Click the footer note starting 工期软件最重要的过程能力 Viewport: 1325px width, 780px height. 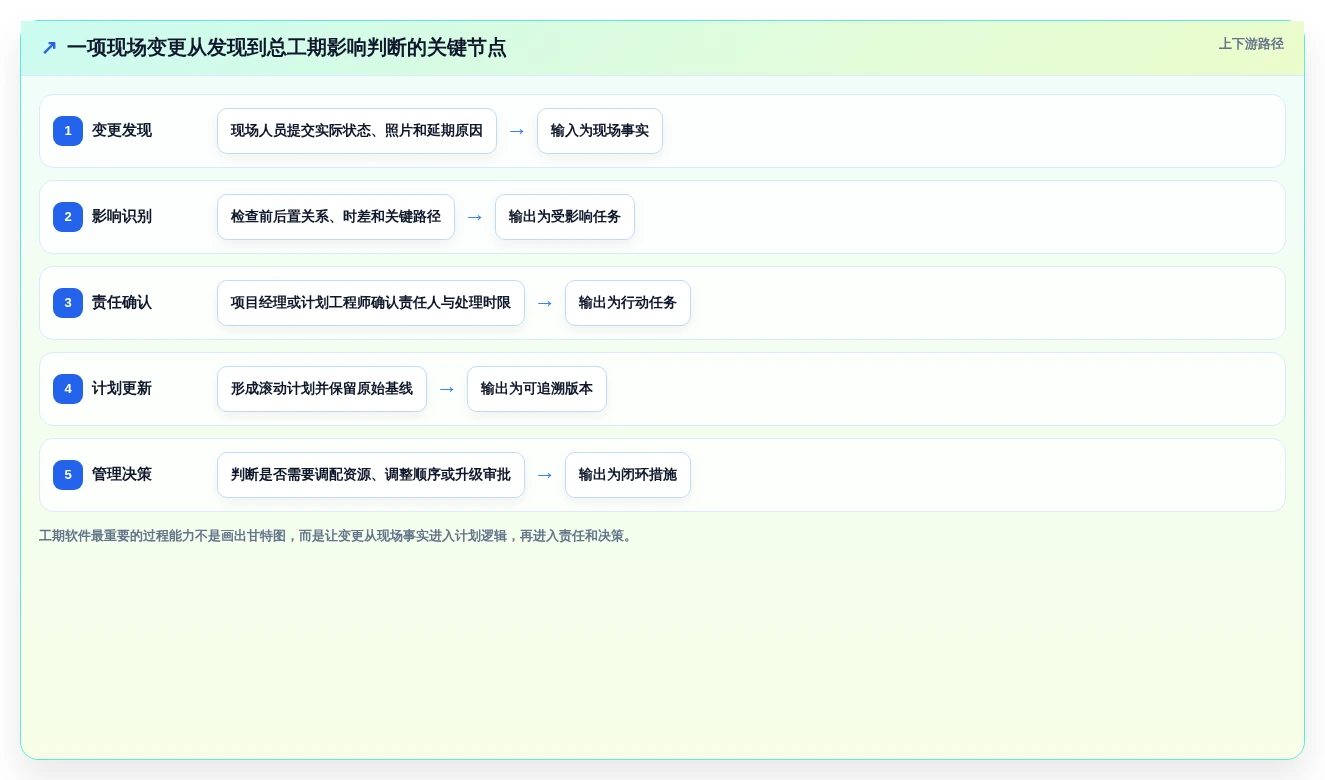click(337, 536)
